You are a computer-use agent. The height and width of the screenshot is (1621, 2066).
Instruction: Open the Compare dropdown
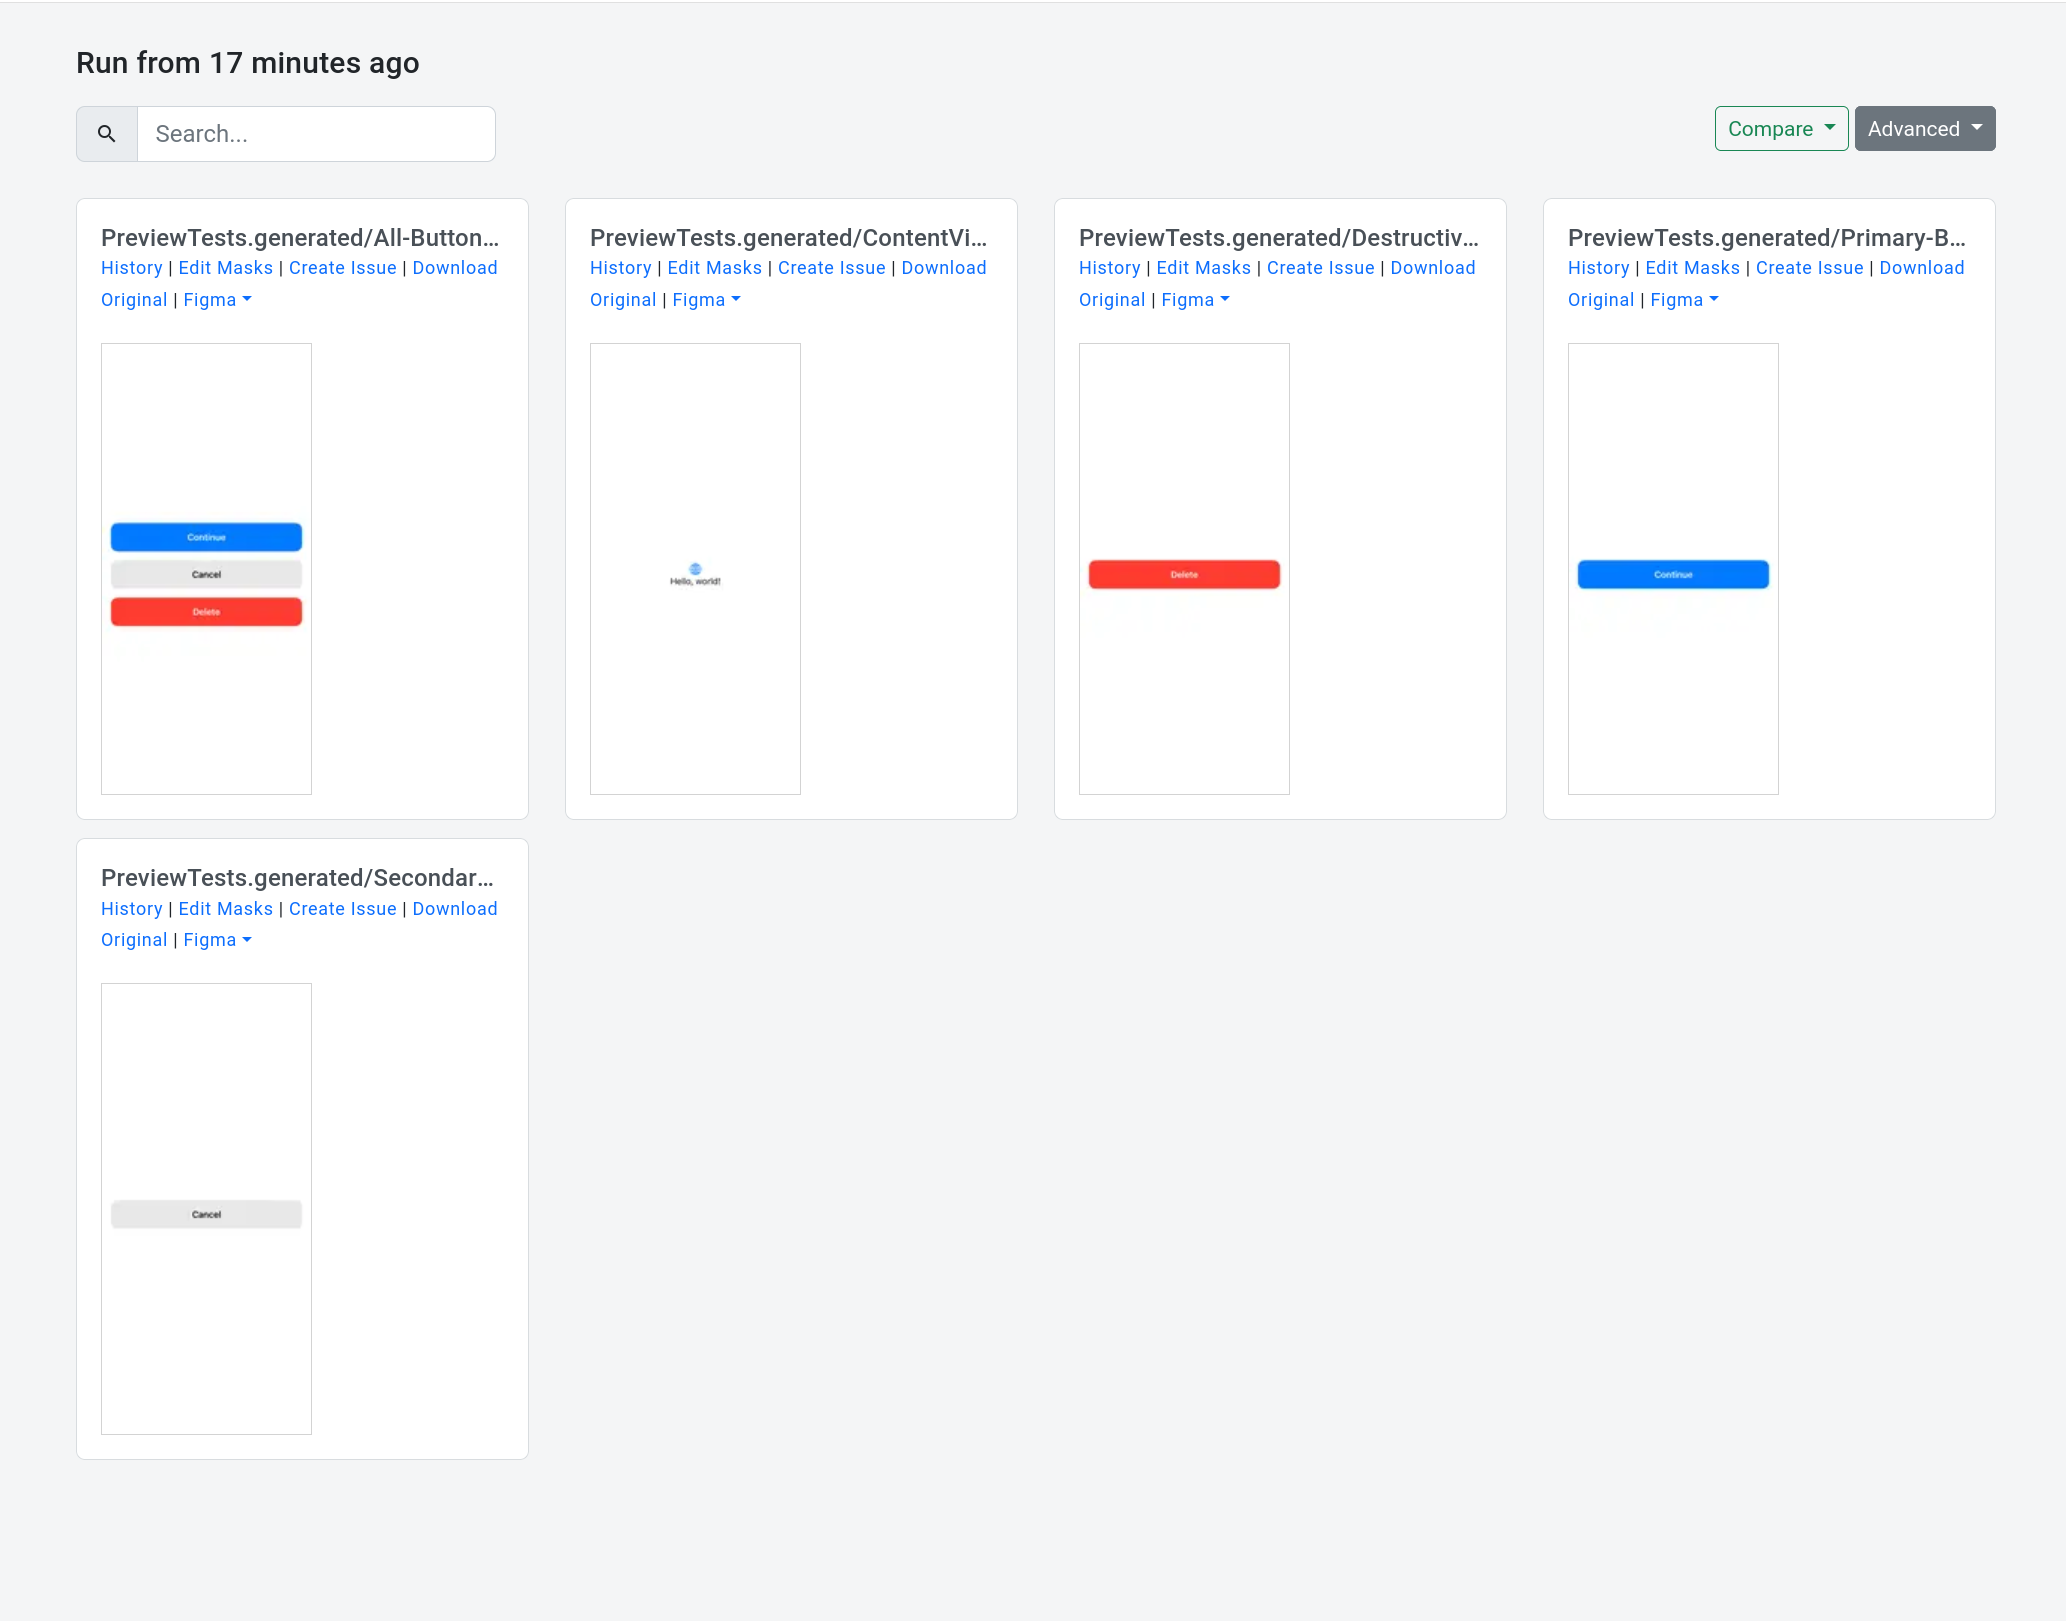[x=1781, y=129]
